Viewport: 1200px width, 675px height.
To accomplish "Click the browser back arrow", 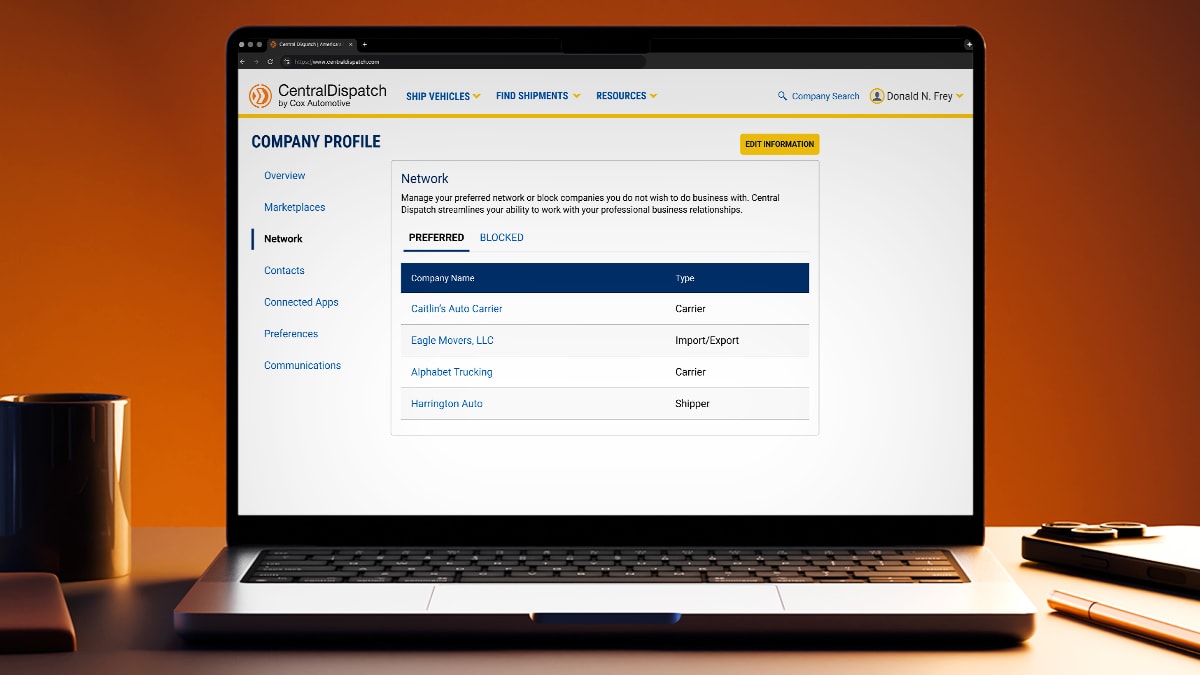I will click(243, 62).
